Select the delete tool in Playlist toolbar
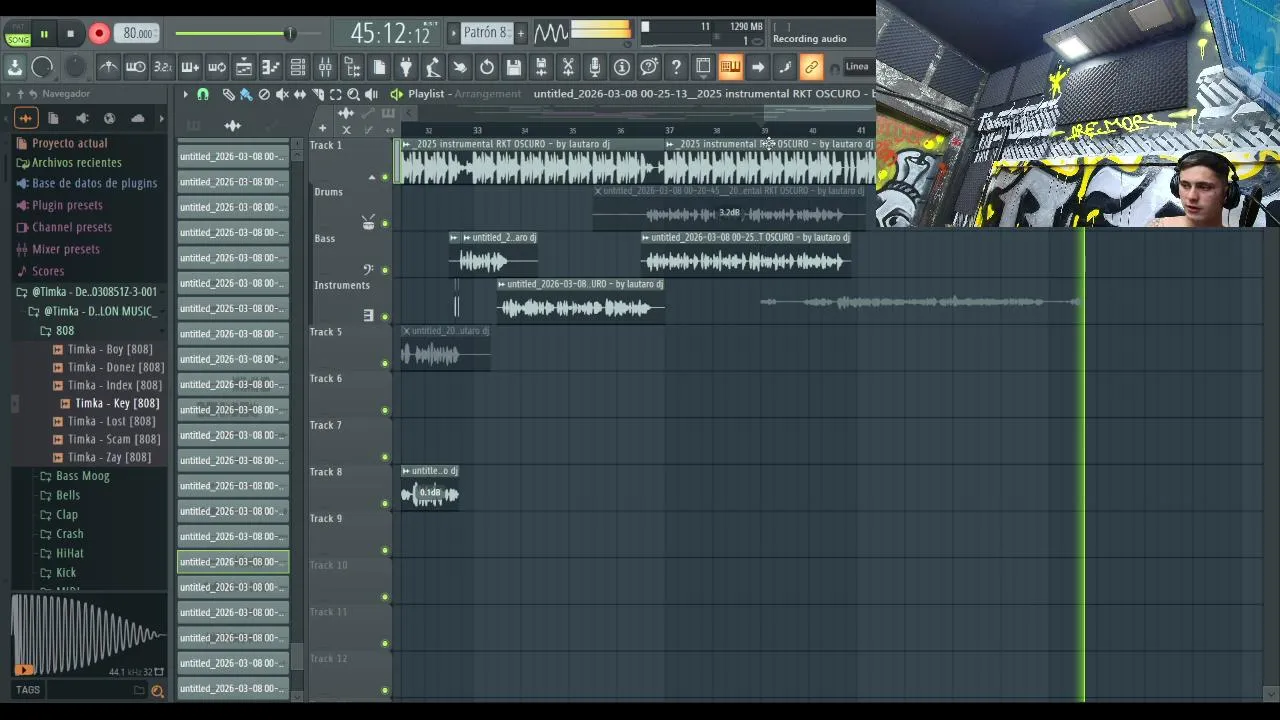The height and width of the screenshot is (720, 1280). 264,94
